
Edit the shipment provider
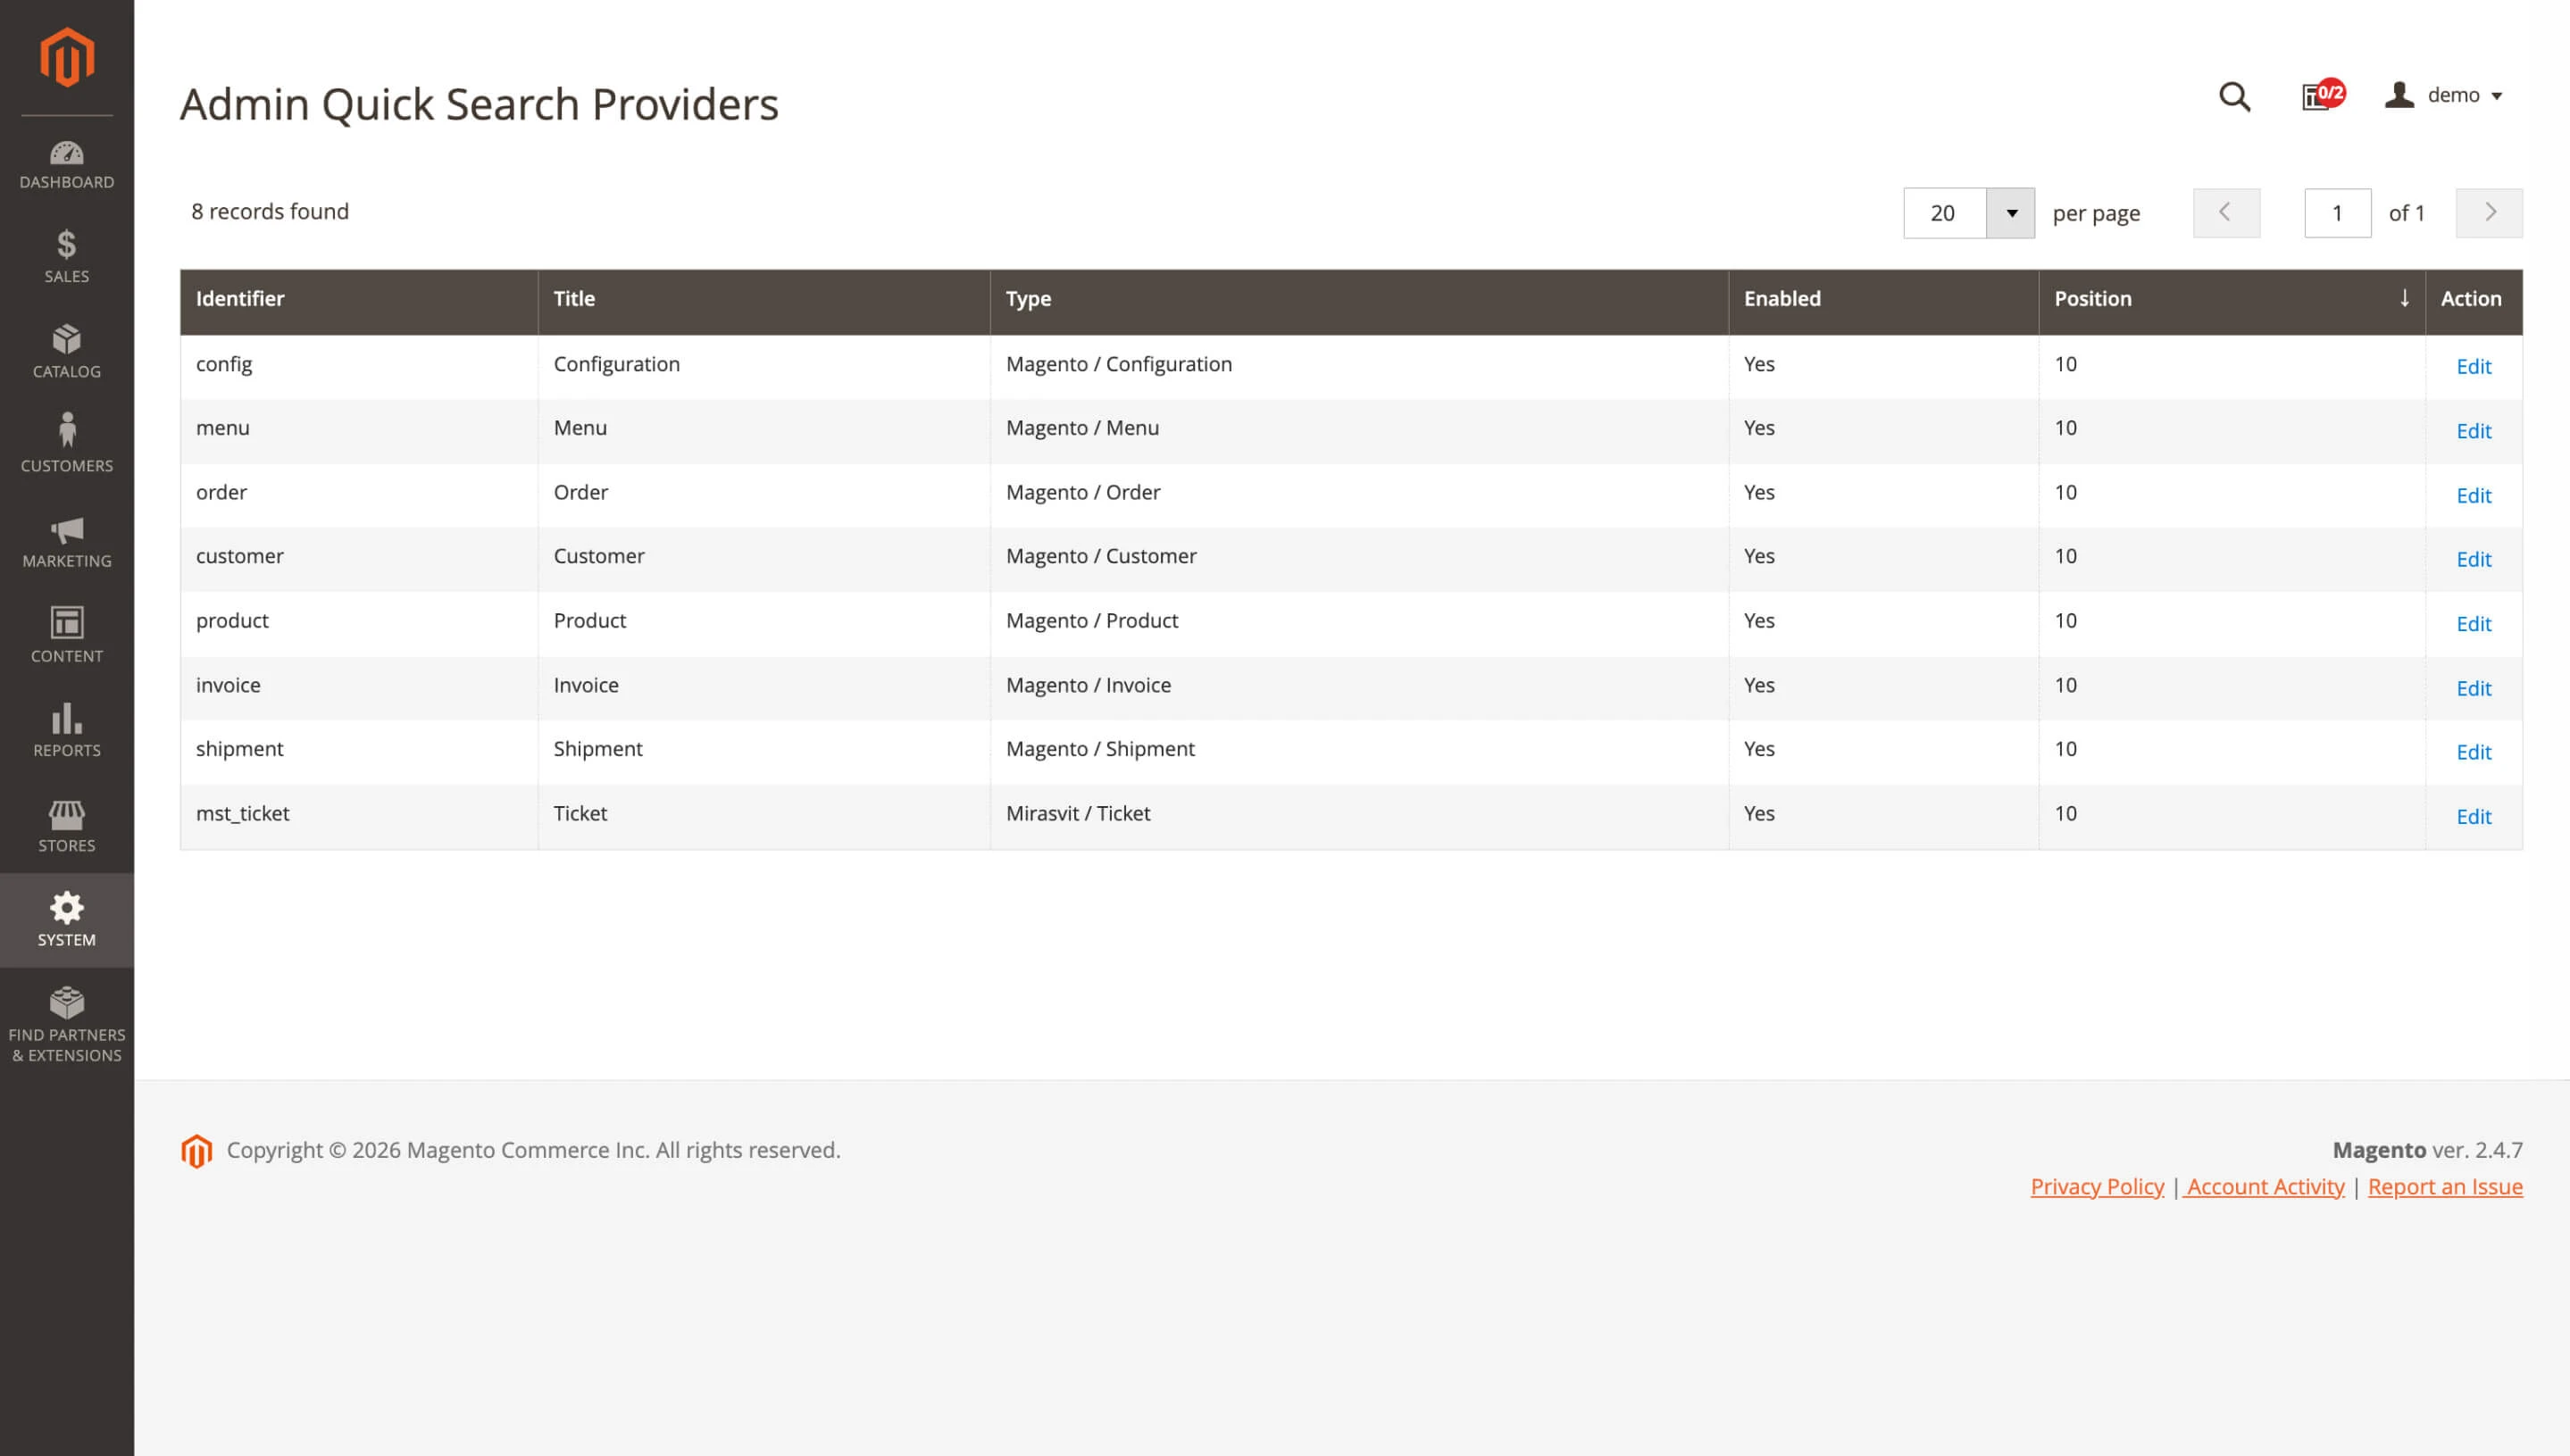tap(2473, 752)
